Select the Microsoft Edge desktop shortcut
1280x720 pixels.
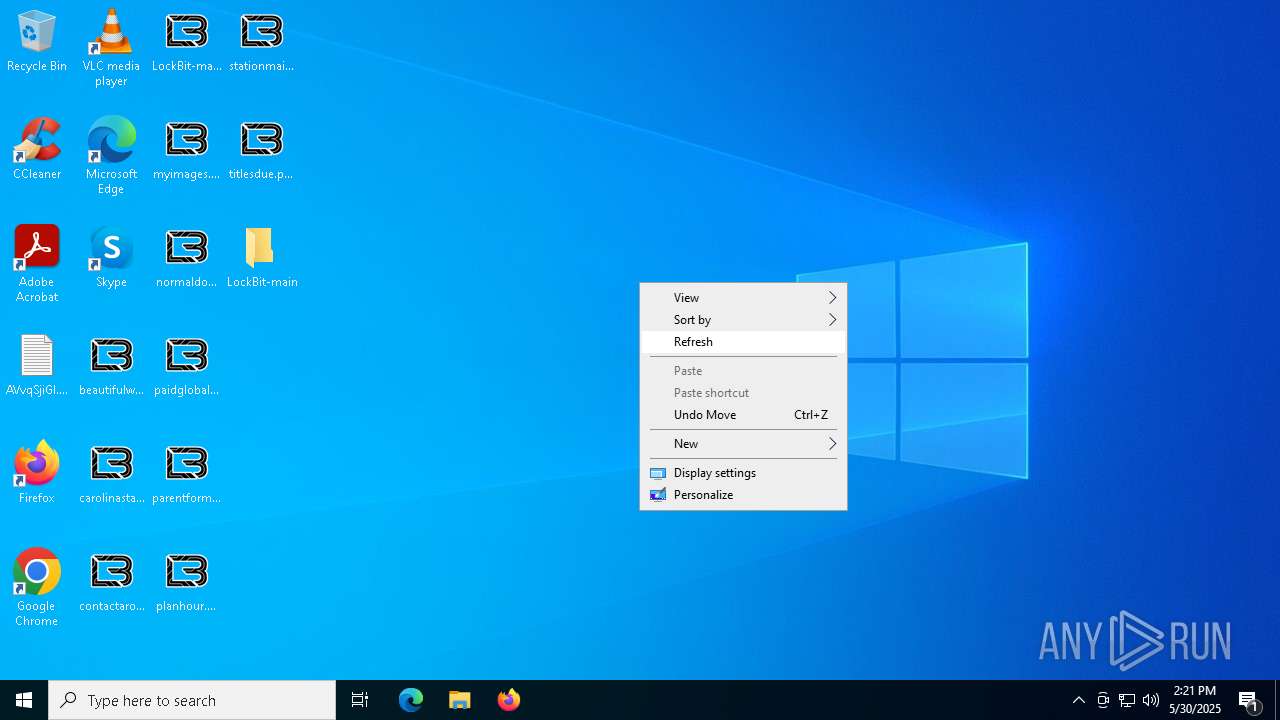point(111,156)
